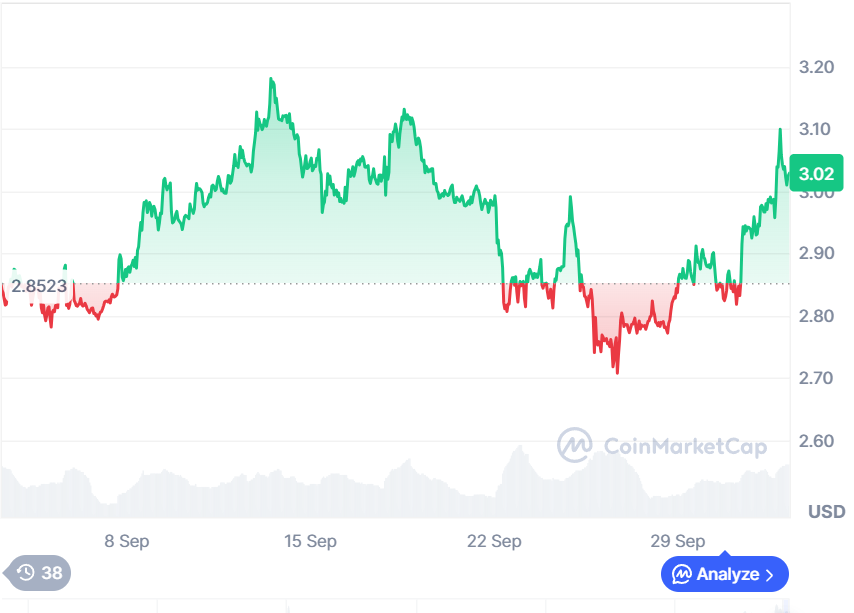This screenshot has width=854, height=613.
Task: Click the 2.80 price axis label
Action: pos(816,316)
